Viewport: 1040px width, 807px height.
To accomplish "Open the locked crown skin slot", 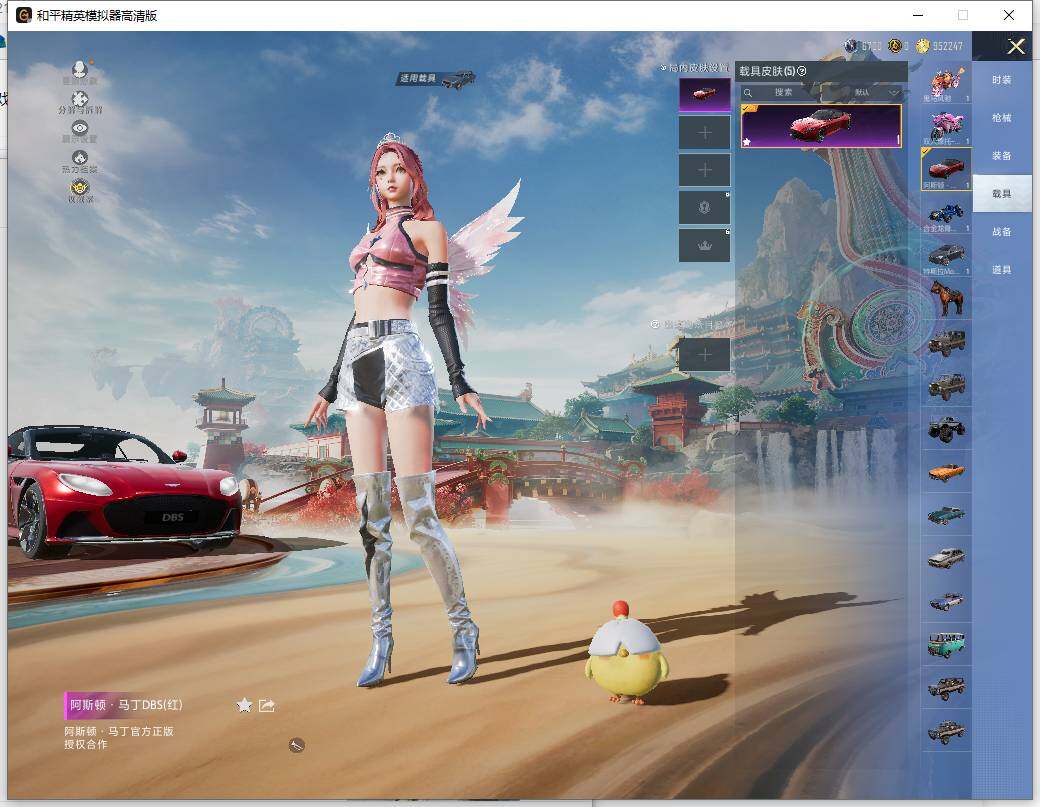I will pos(704,245).
